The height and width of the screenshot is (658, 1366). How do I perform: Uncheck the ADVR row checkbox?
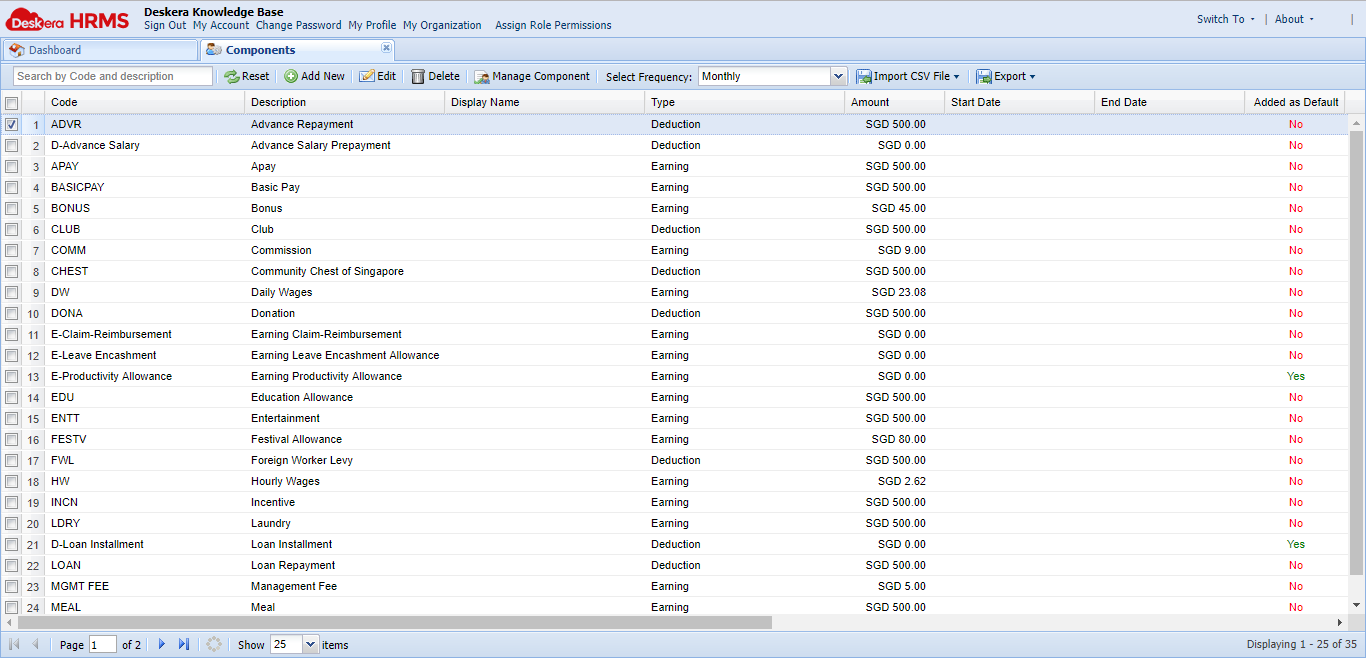tap(11, 125)
